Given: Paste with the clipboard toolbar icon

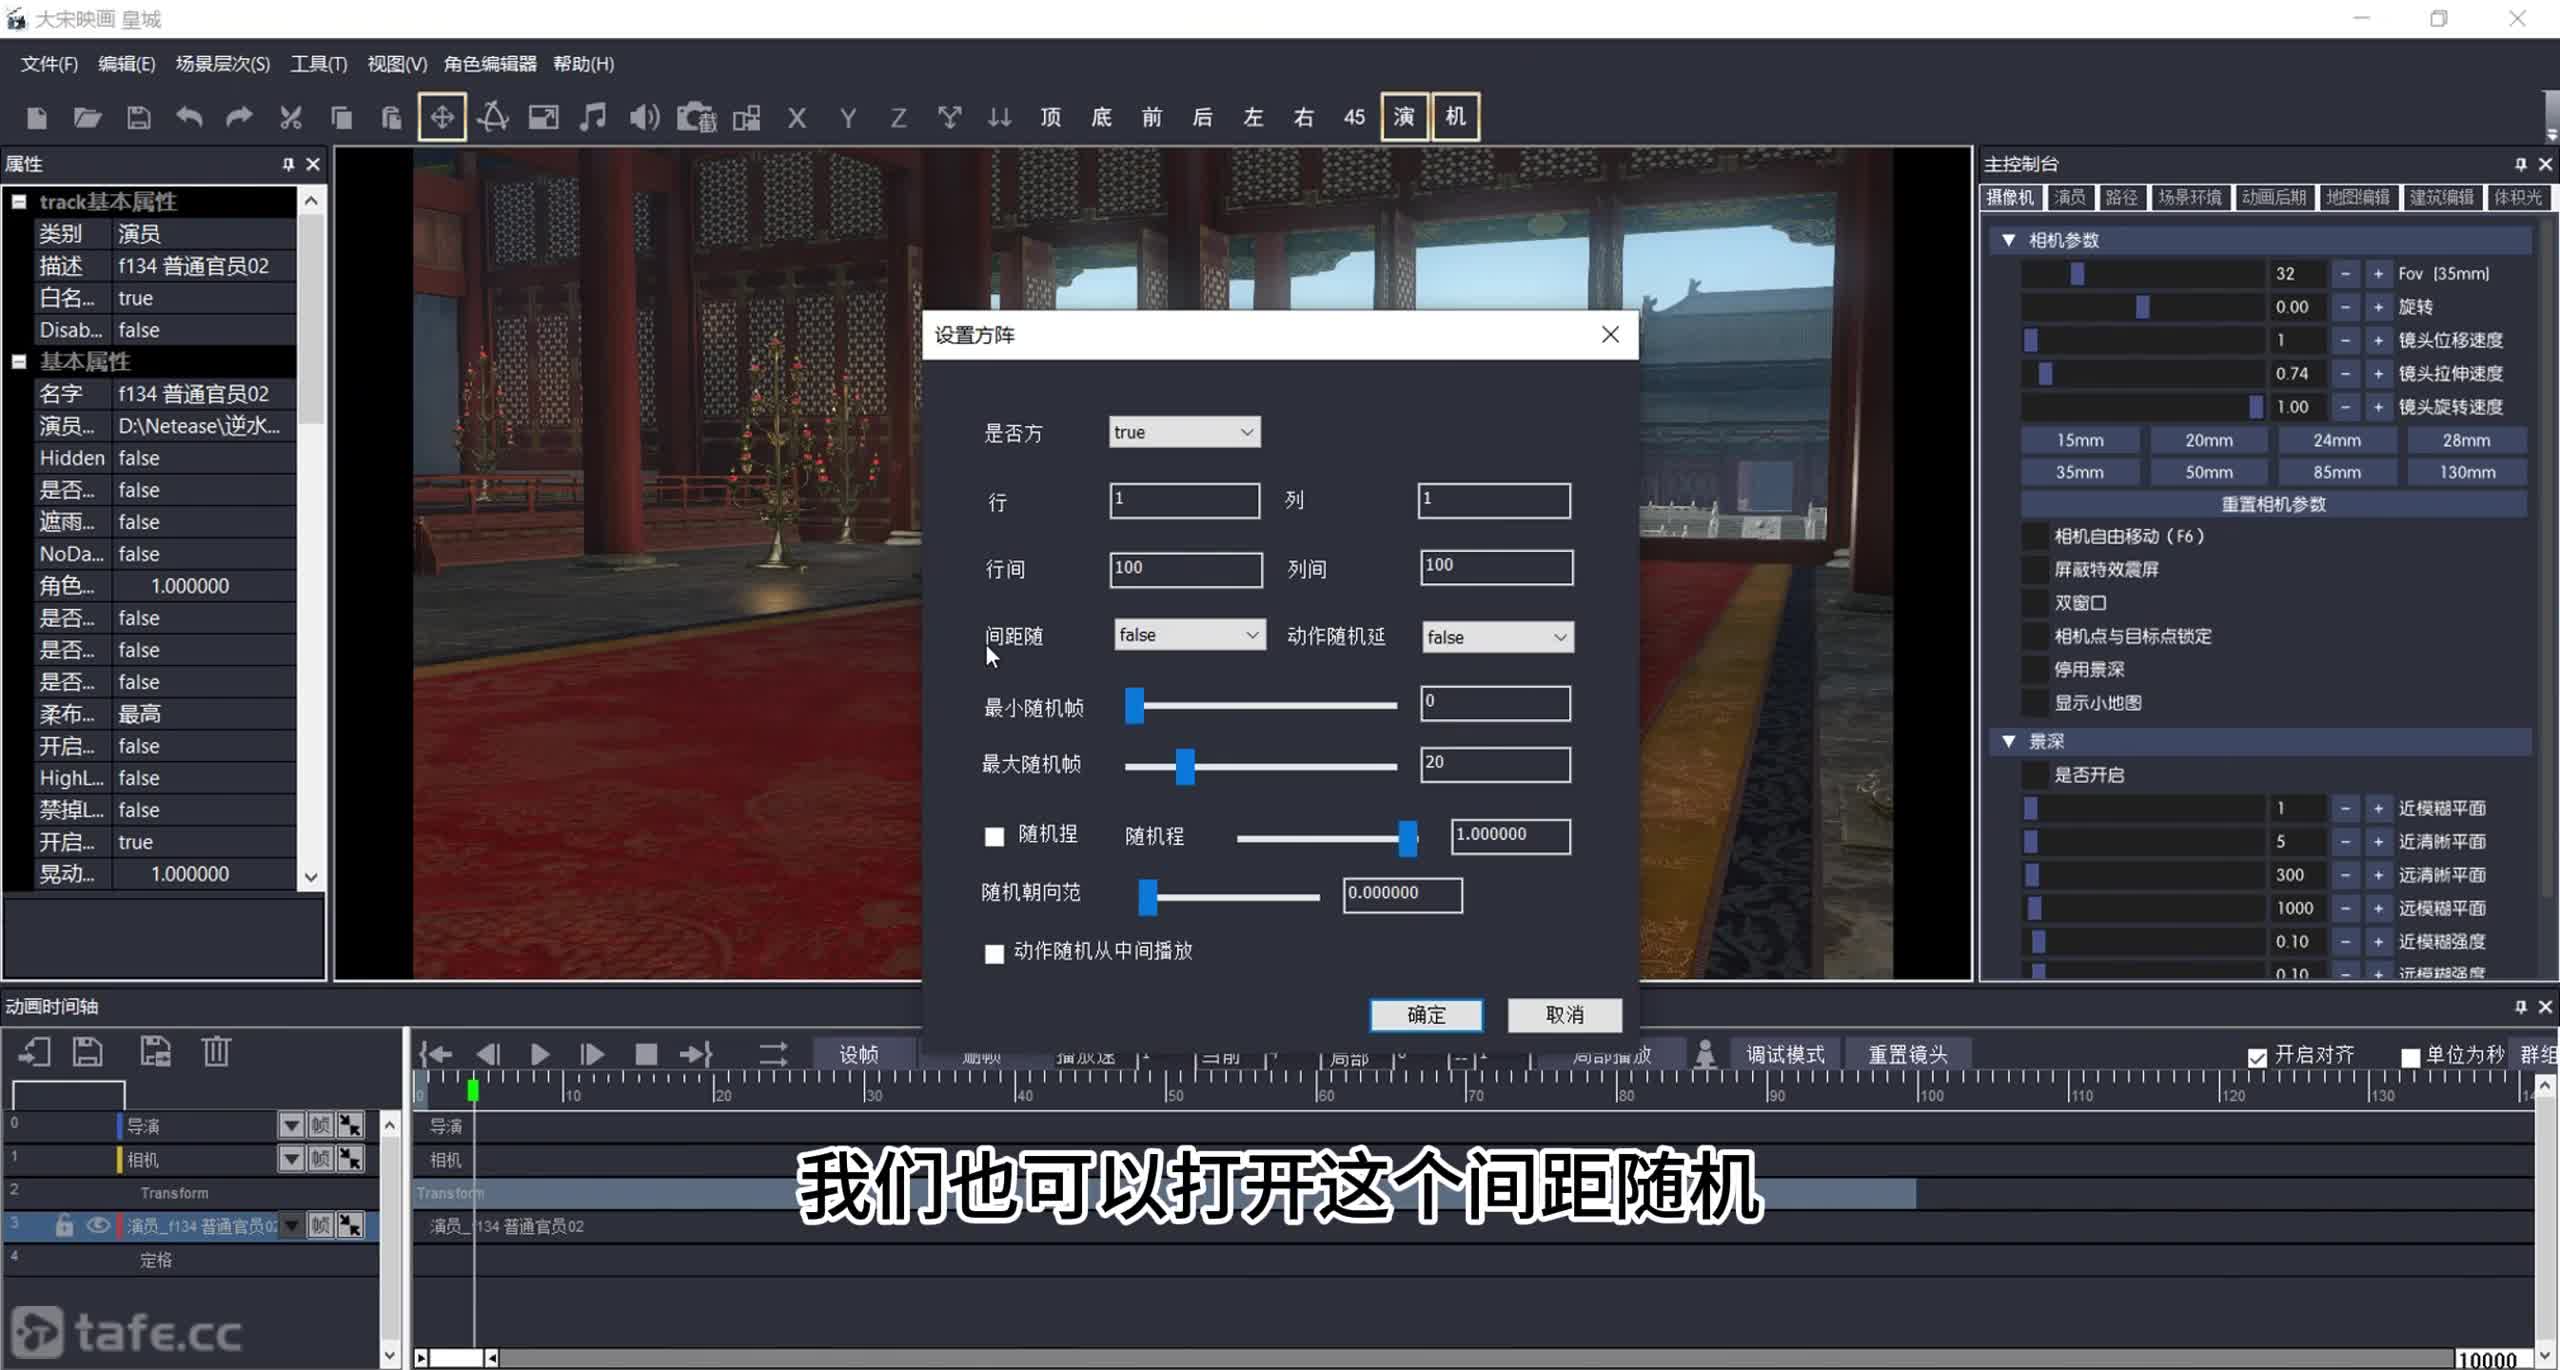Looking at the screenshot, I should tap(391, 118).
